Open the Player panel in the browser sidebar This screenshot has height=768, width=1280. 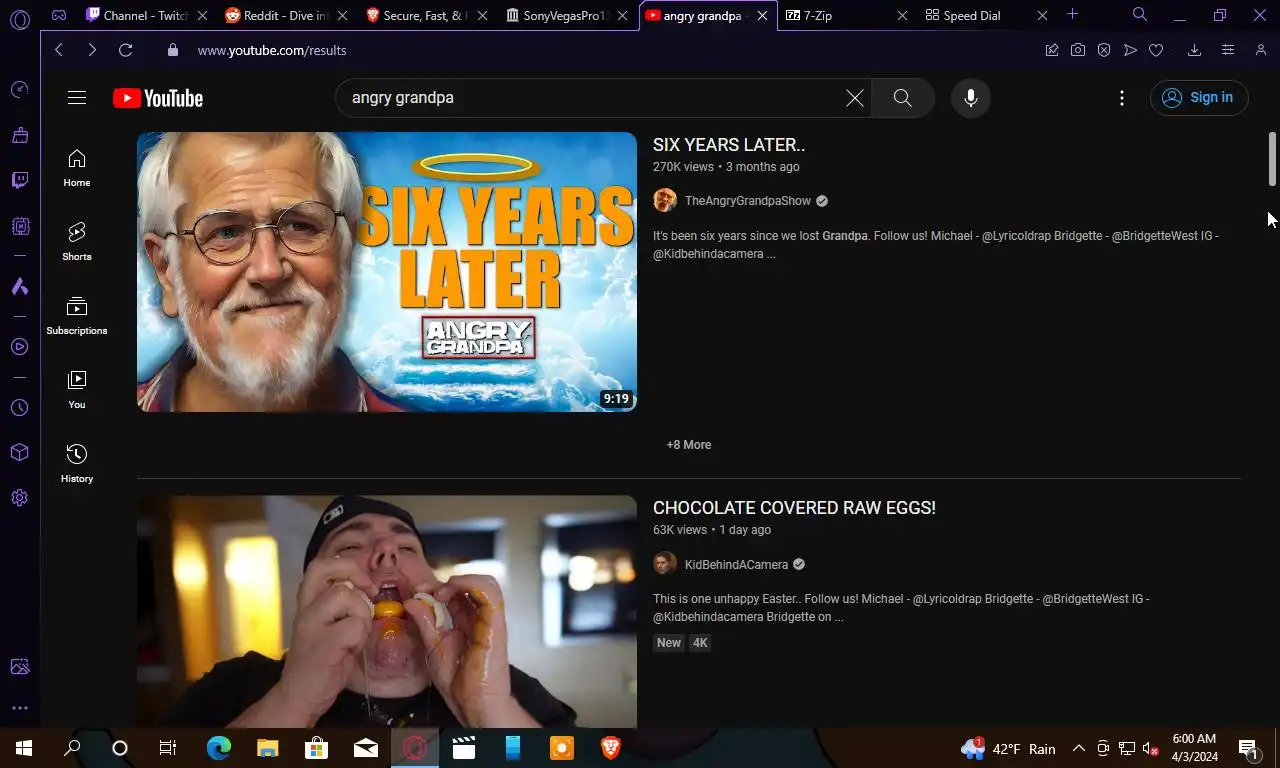[x=19, y=347]
